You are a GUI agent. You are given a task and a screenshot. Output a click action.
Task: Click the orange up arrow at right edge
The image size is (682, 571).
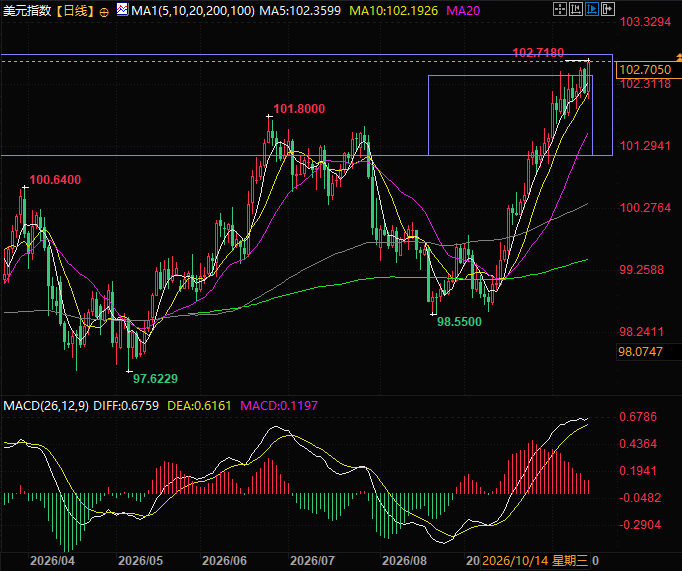[x=679, y=57]
